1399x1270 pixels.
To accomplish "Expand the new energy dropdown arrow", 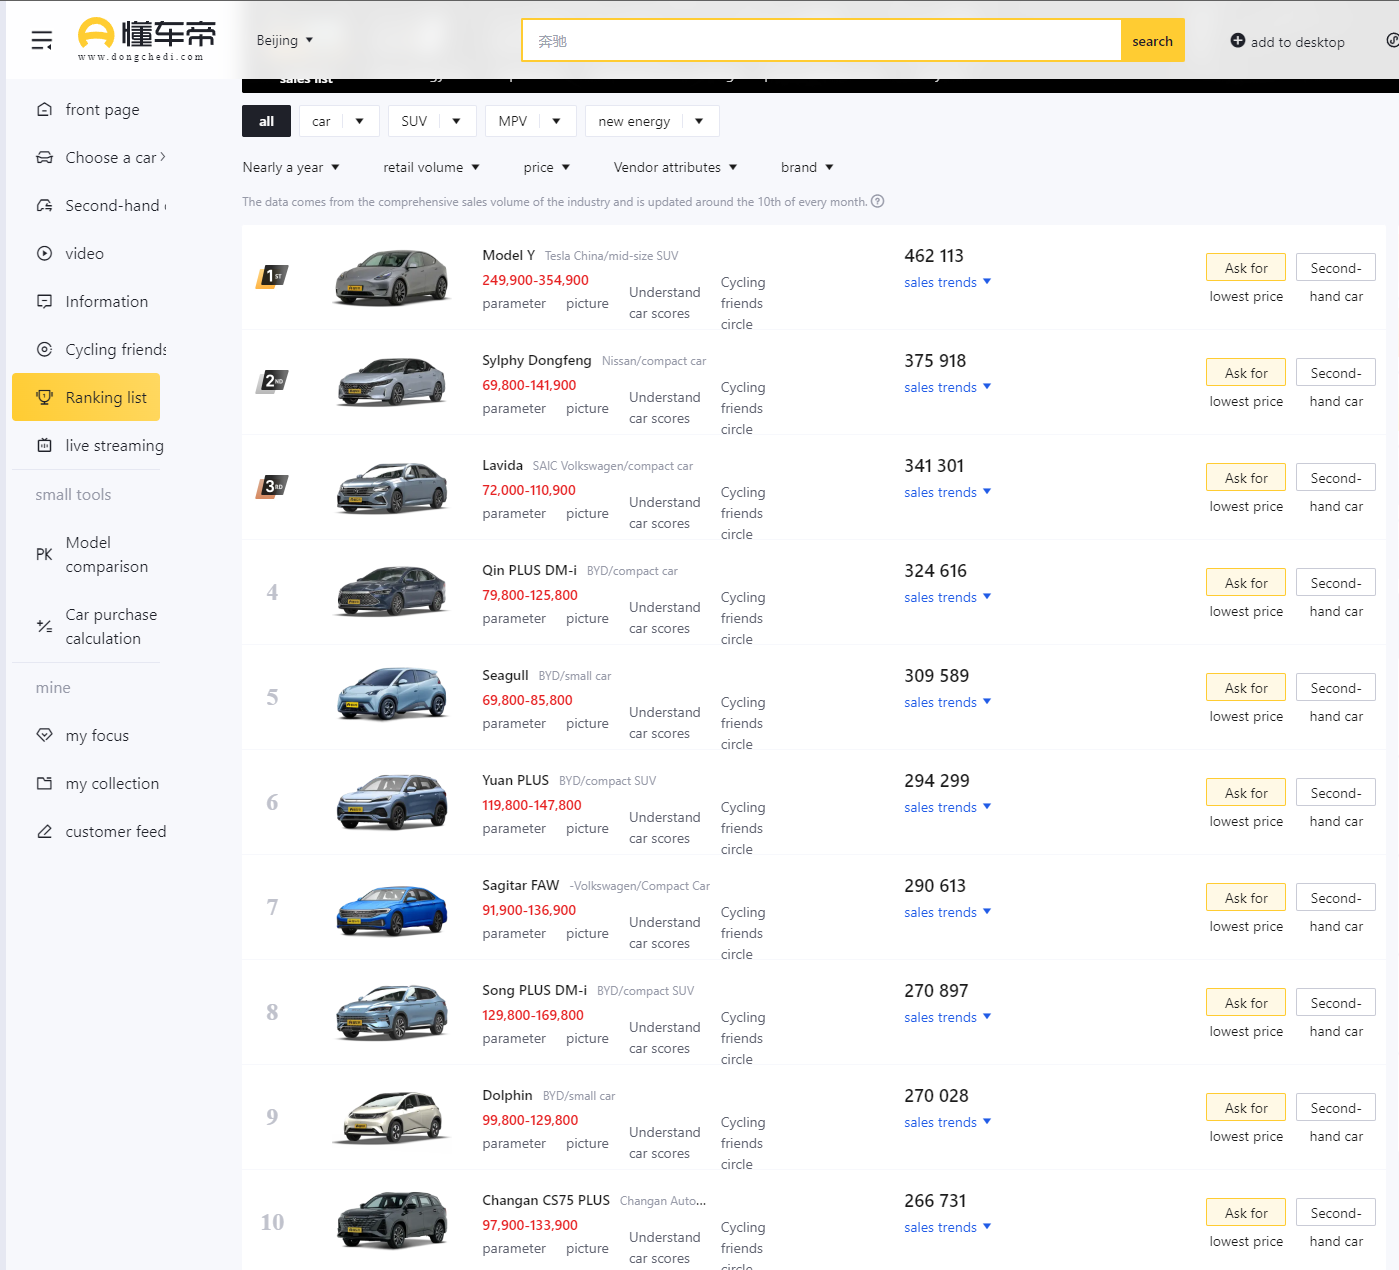I will click(x=699, y=121).
